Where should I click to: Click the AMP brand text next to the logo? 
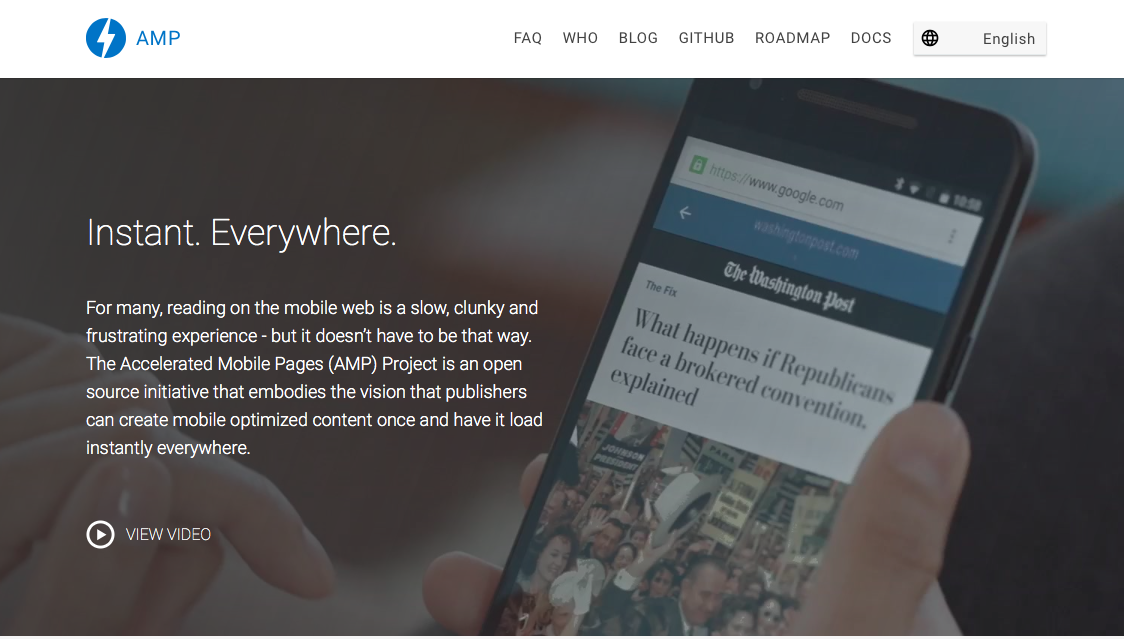coord(158,38)
